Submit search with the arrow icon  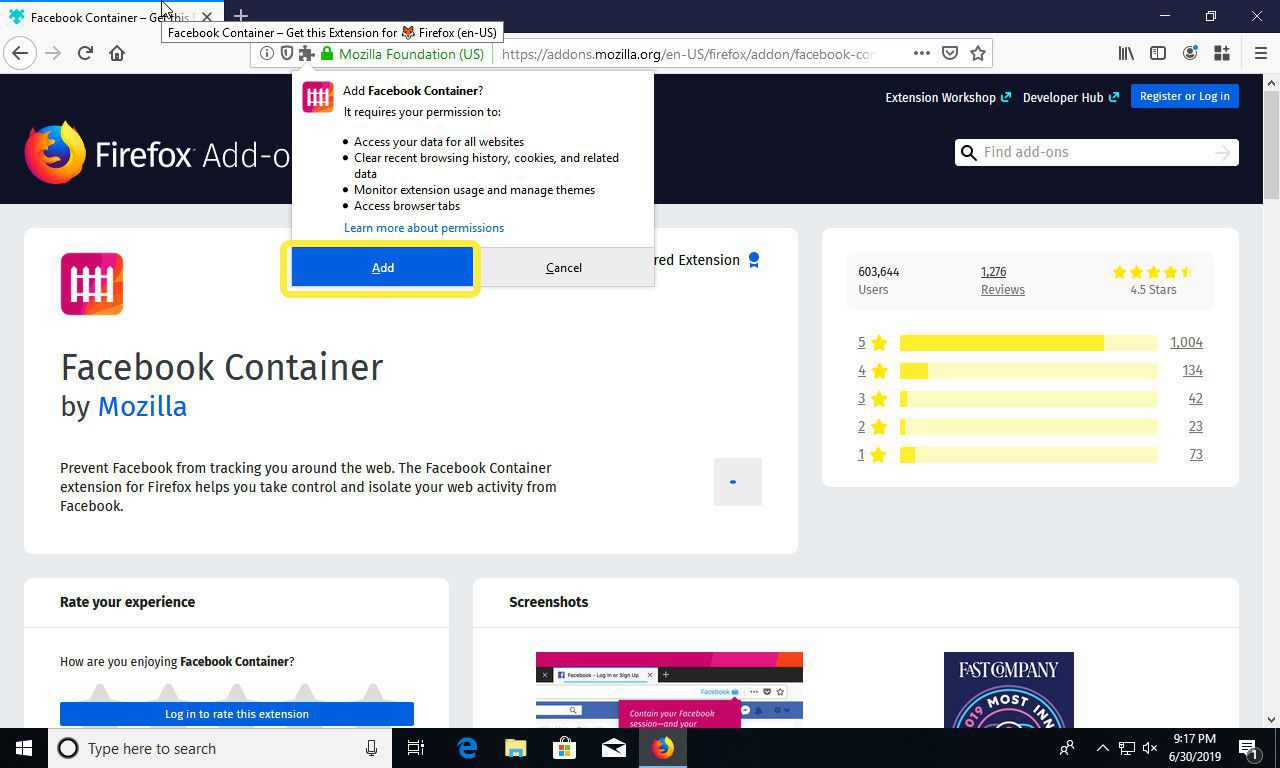click(1222, 152)
